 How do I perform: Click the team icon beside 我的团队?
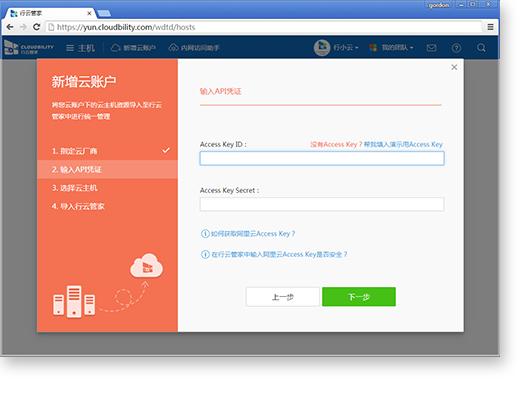click(x=373, y=48)
